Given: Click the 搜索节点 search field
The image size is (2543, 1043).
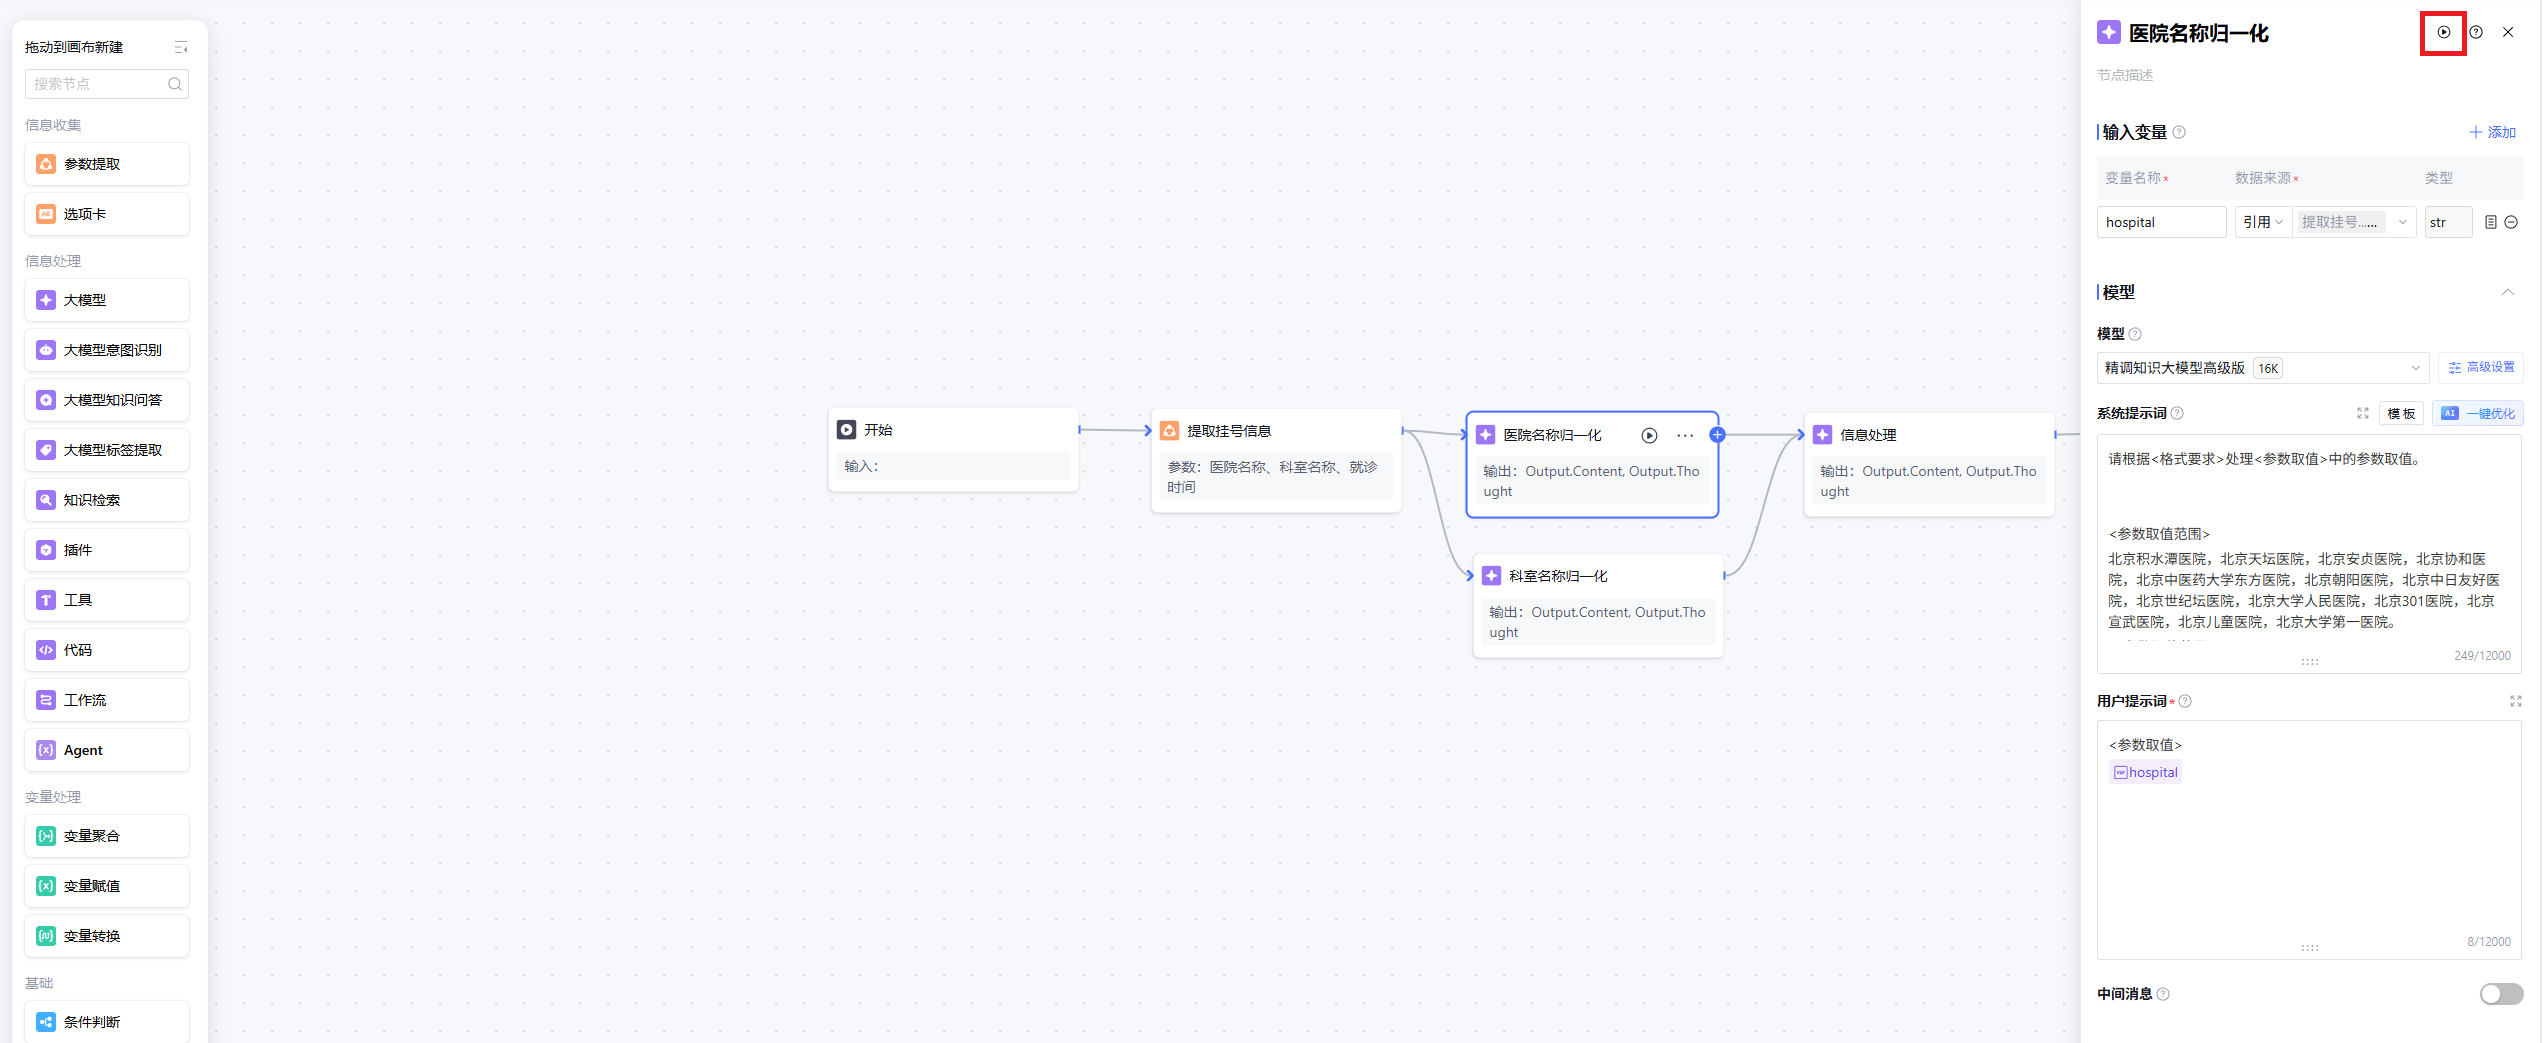Looking at the screenshot, I should point(98,84).
